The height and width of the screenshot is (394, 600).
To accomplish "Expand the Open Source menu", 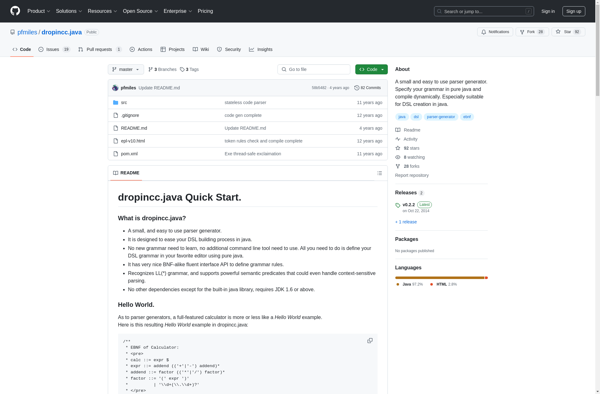I will [140, 11].
